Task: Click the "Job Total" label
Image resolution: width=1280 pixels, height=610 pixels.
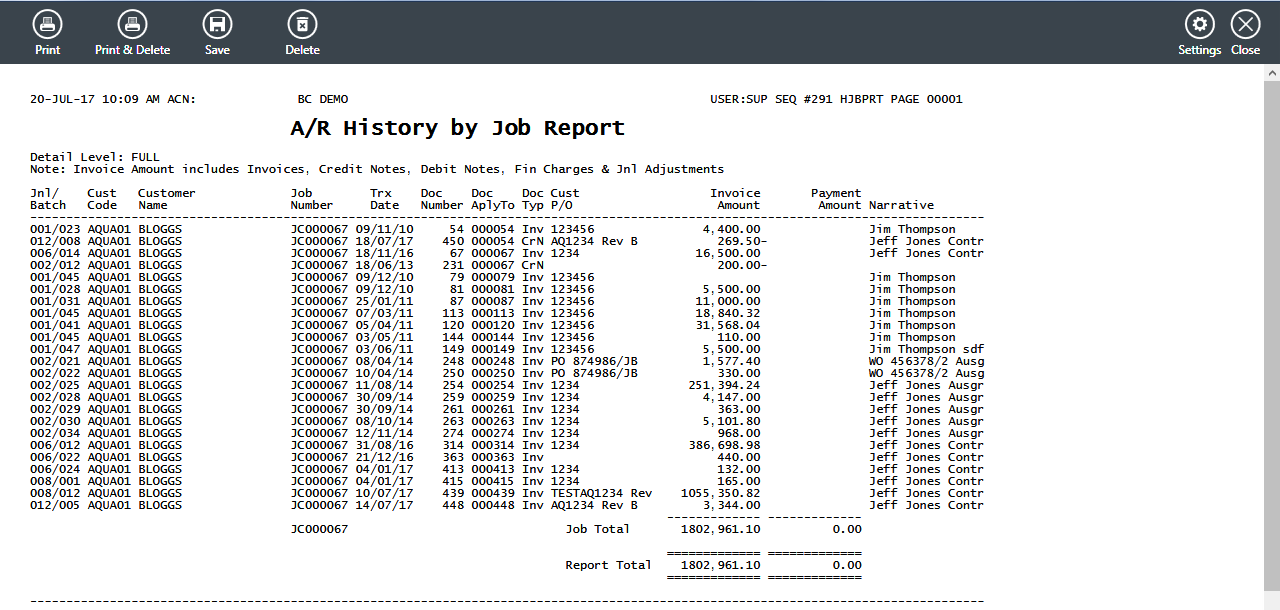Action: pos(598,529)
